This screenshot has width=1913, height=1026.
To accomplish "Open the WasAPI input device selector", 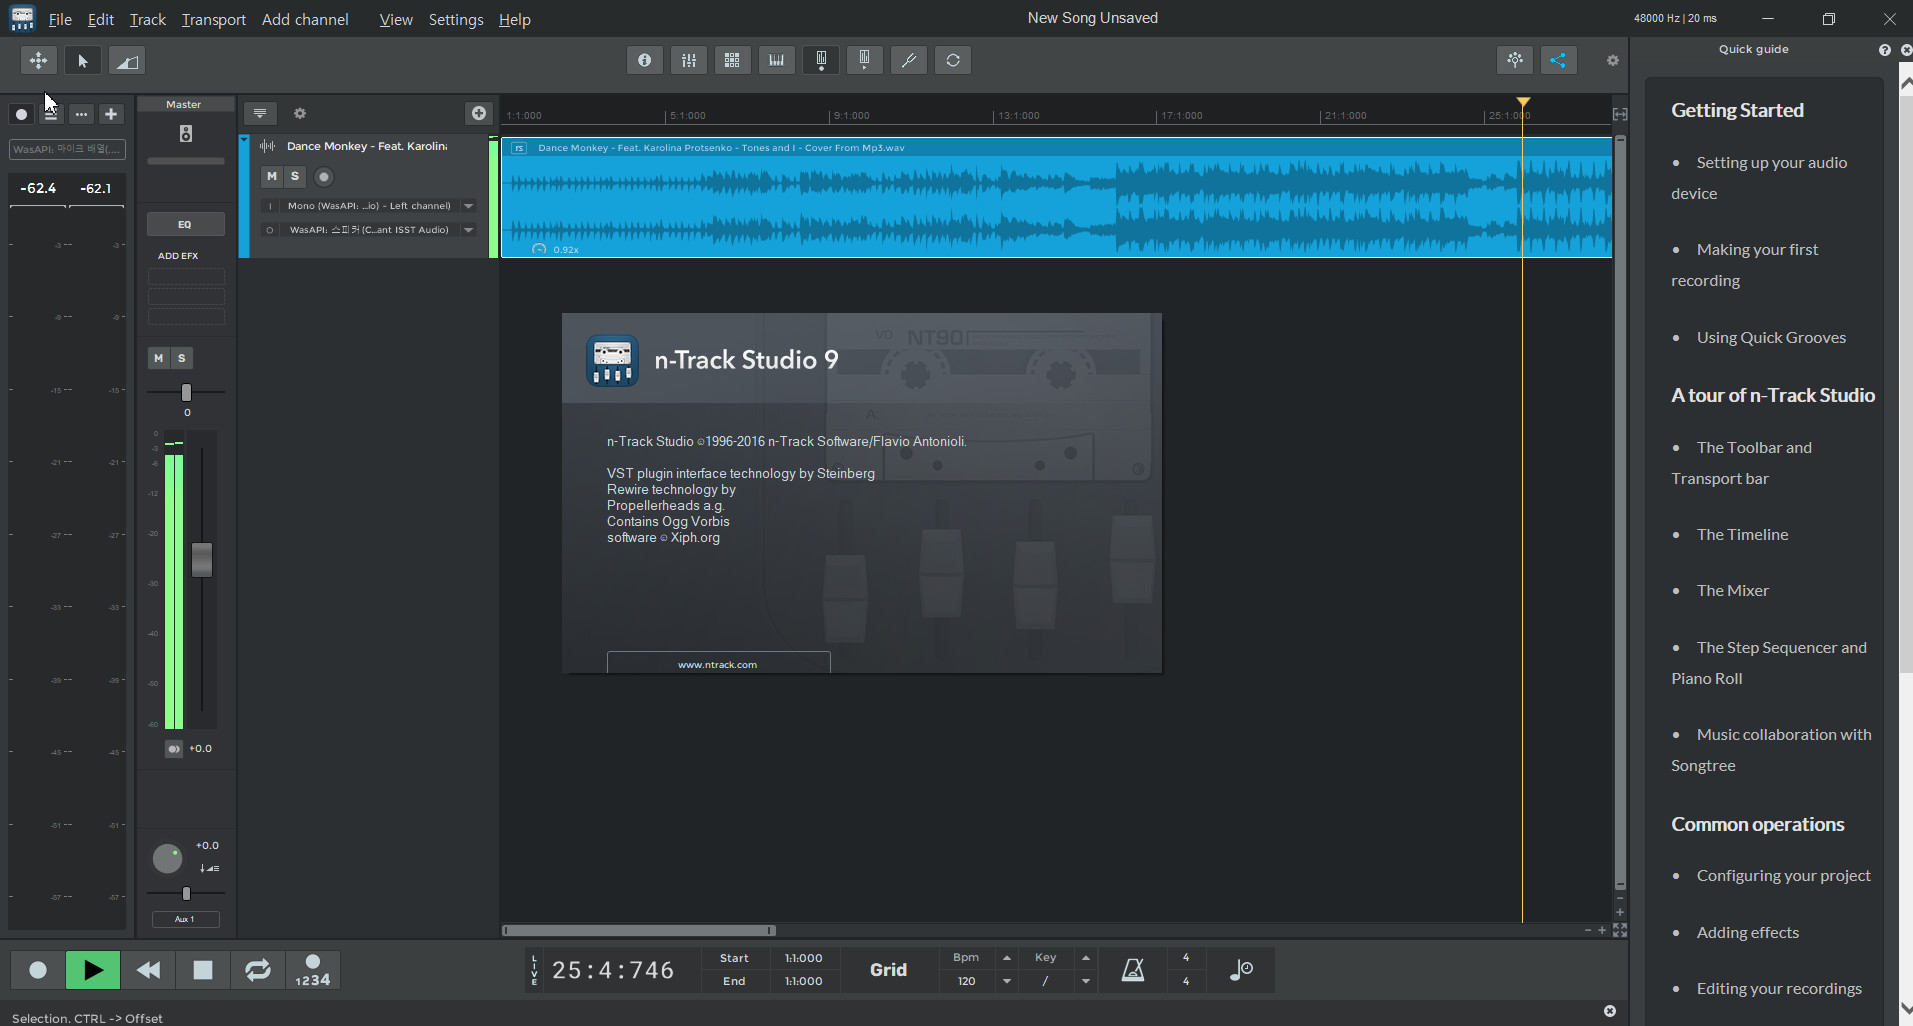I will pos(67,149).
